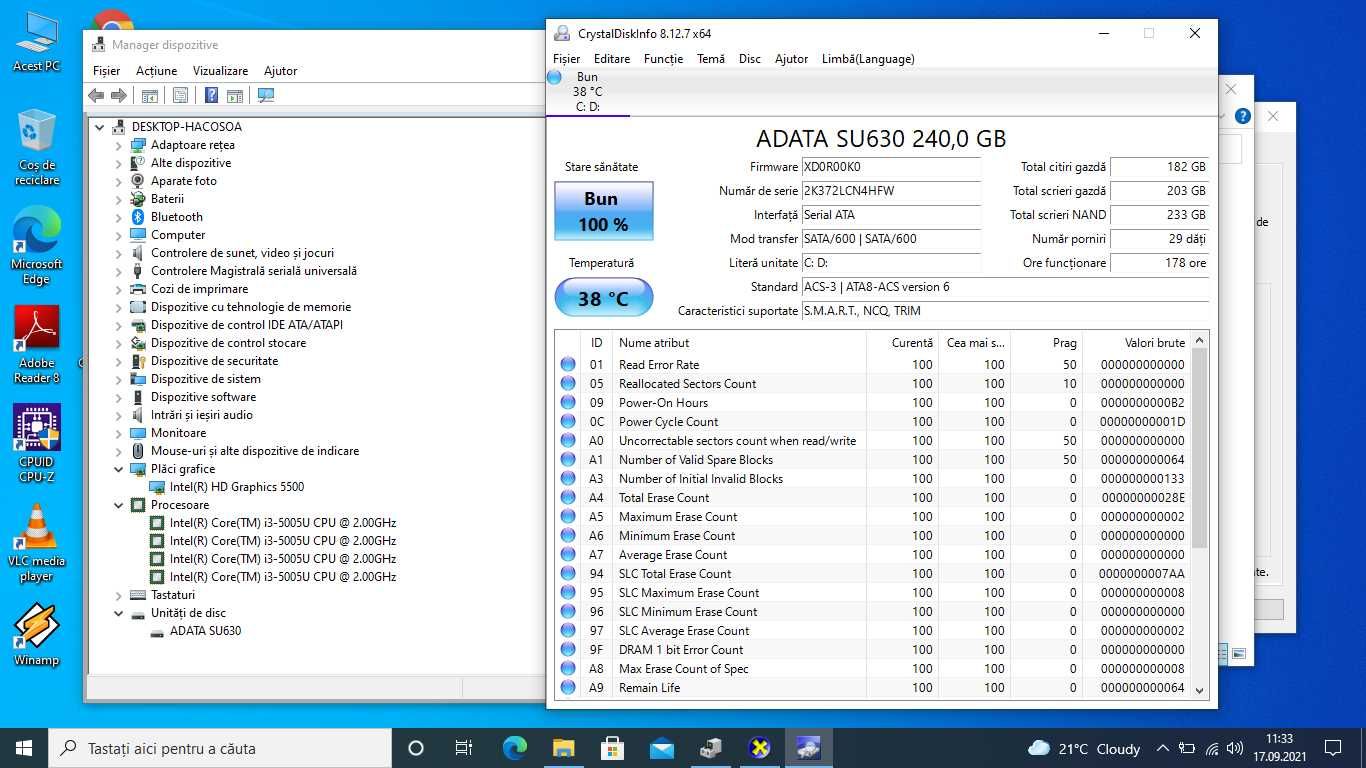
Task: Open the Funcție menu
Action: tap(663, 59)
